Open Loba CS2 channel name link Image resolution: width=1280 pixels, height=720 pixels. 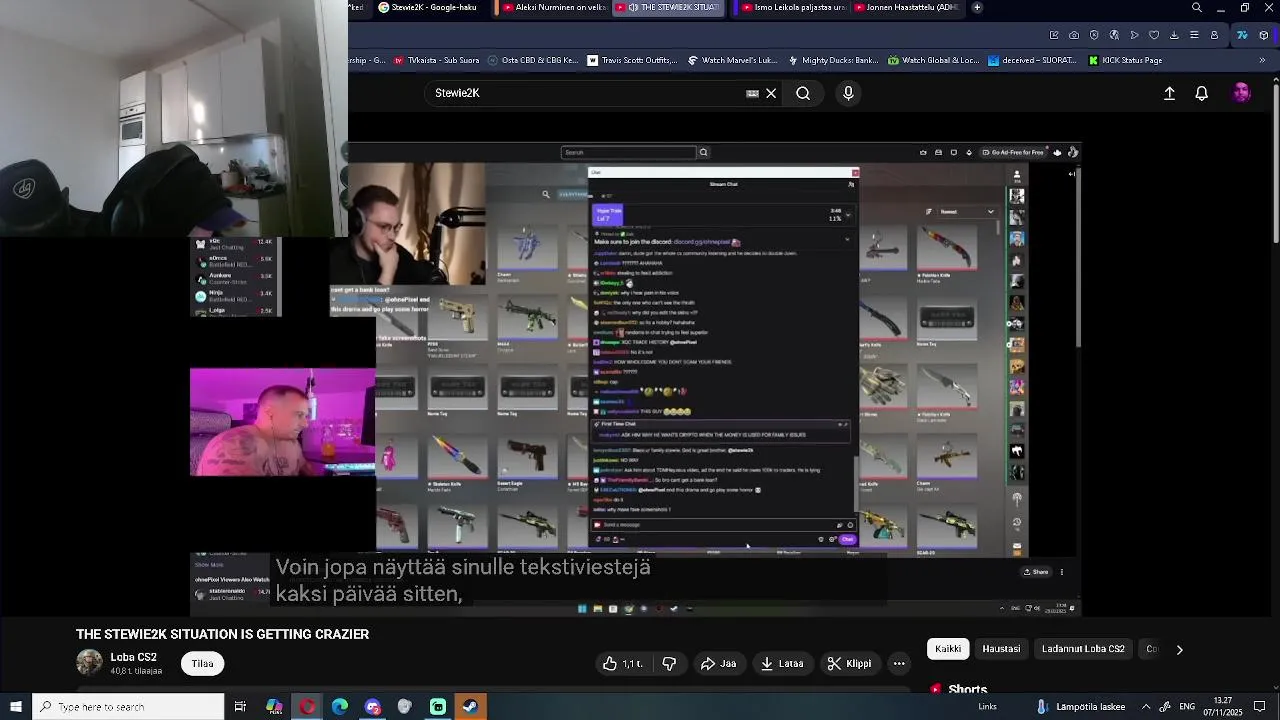133,657
